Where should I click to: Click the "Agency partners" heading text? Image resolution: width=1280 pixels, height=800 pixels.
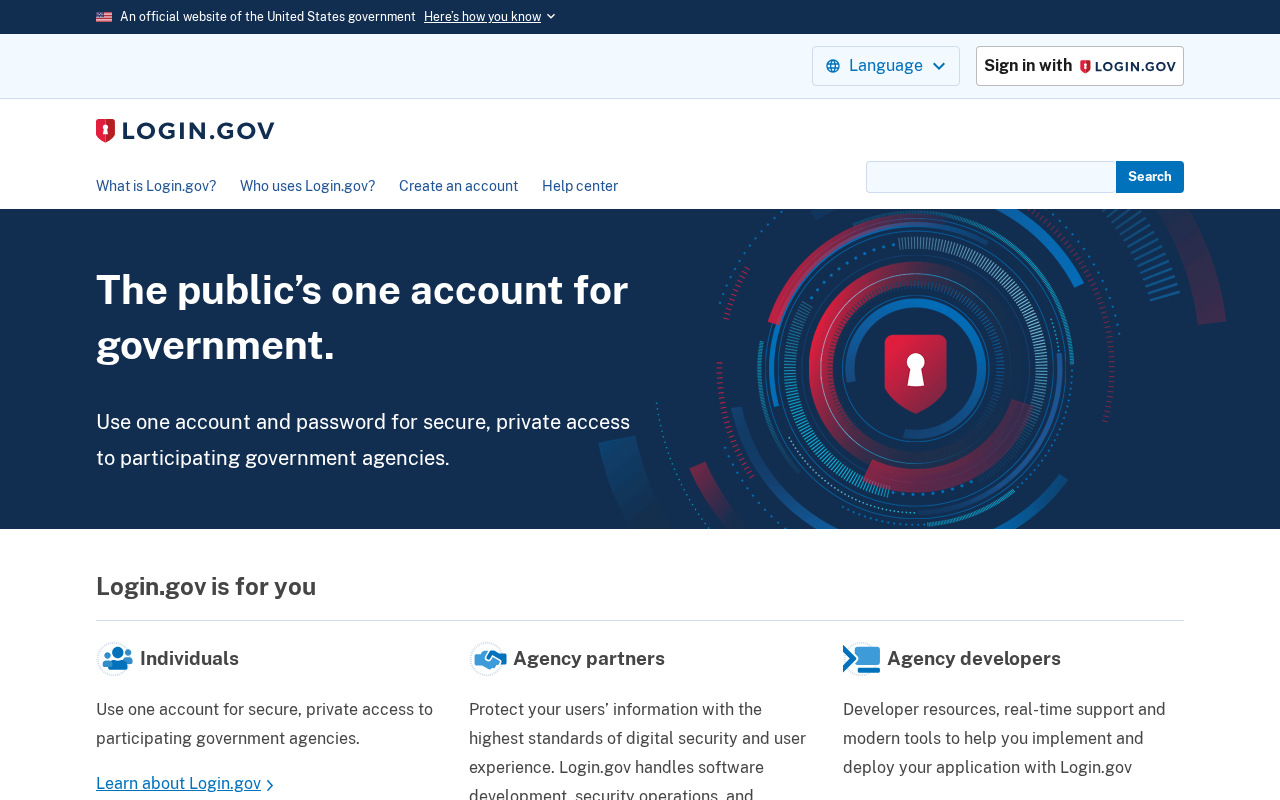(589, 659)
